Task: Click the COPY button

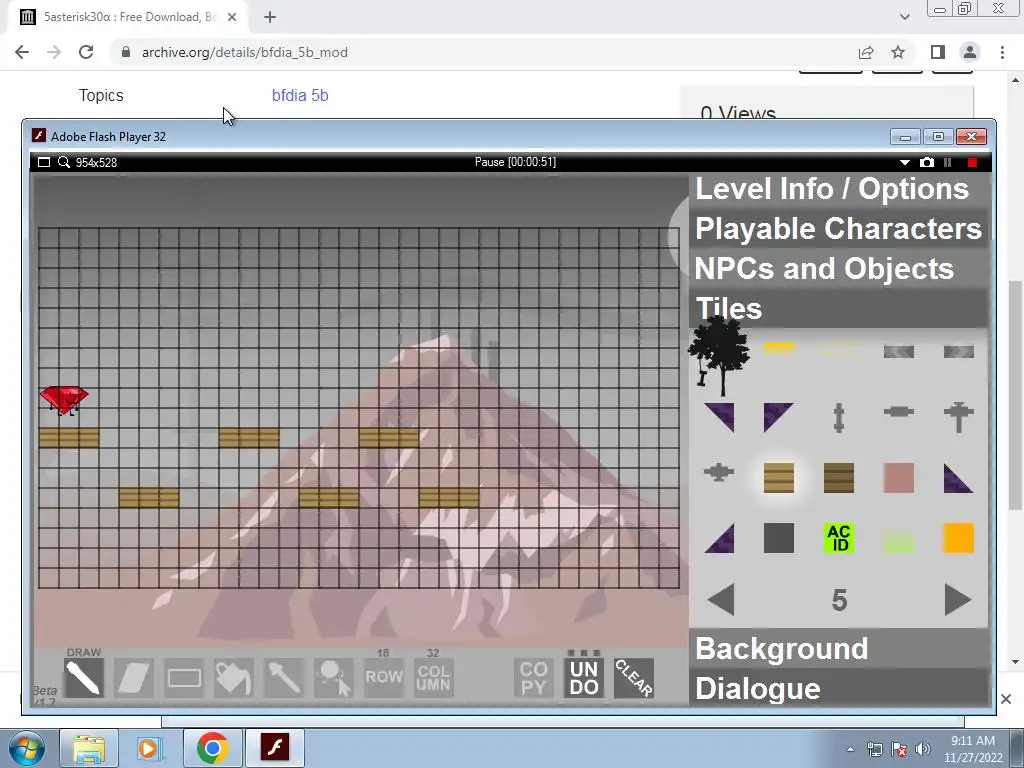Action: 534,679
